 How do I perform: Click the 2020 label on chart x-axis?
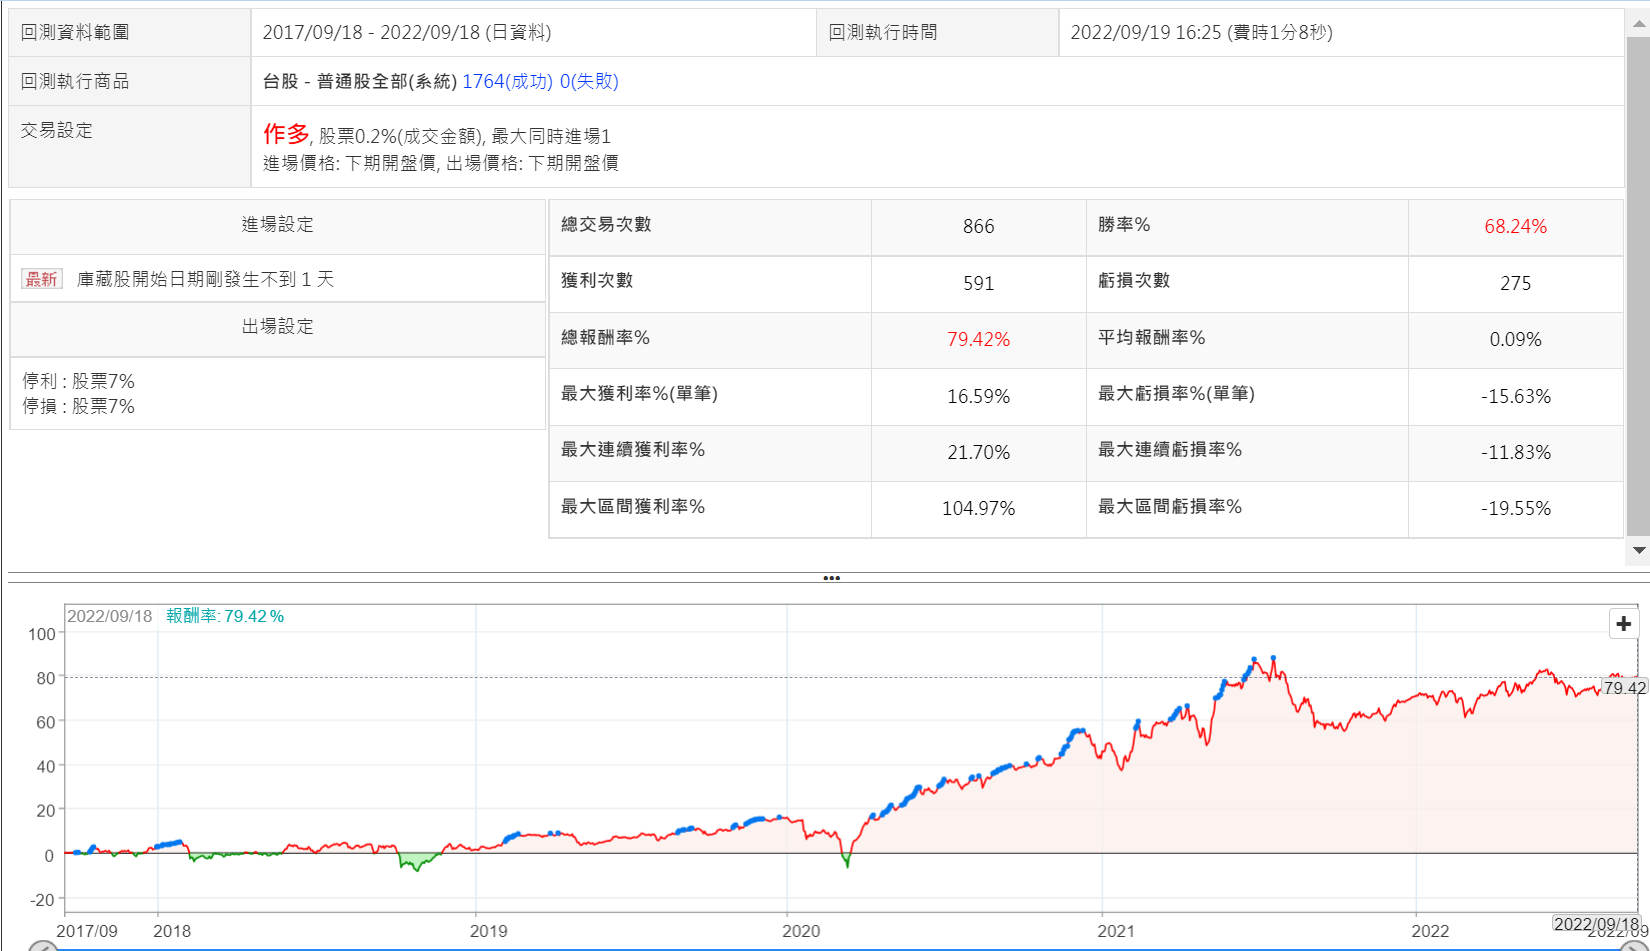click(x=800, y=931)
